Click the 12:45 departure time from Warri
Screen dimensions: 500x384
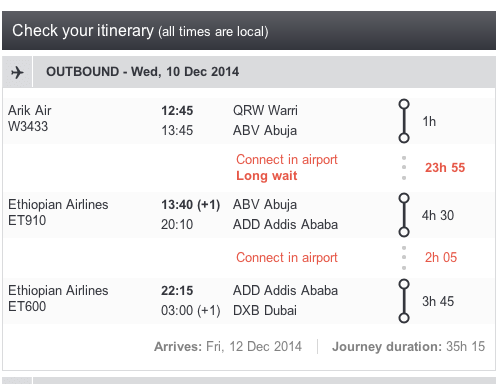point(177,111)
